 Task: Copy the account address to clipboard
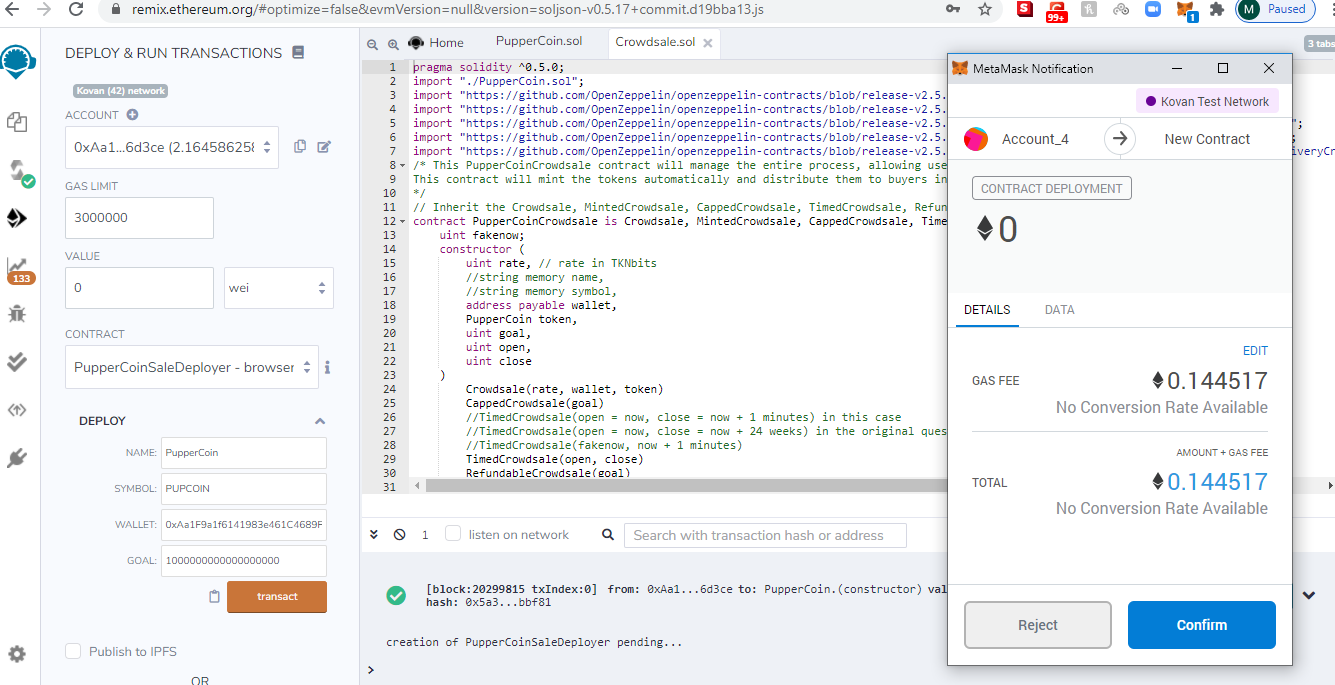pyautogui.click(x=300, y=147)
